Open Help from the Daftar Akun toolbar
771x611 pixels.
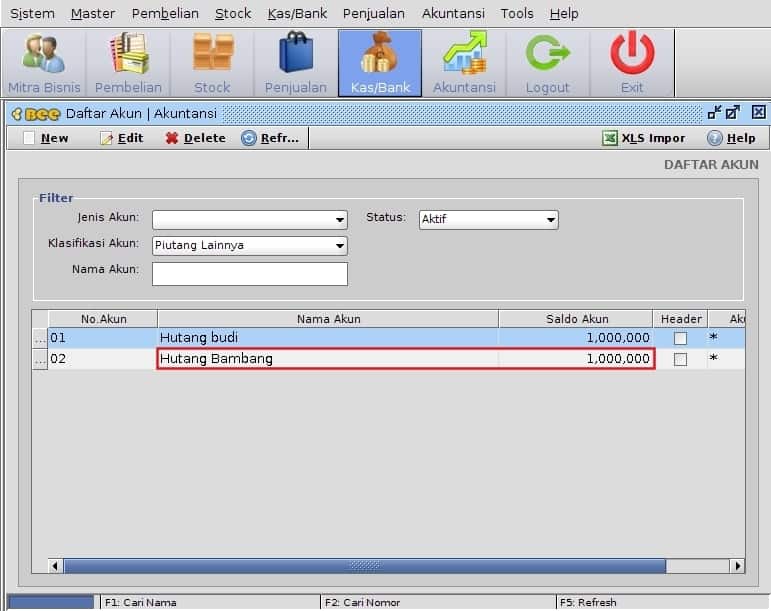pyautogui.click(x=731, y=138)
